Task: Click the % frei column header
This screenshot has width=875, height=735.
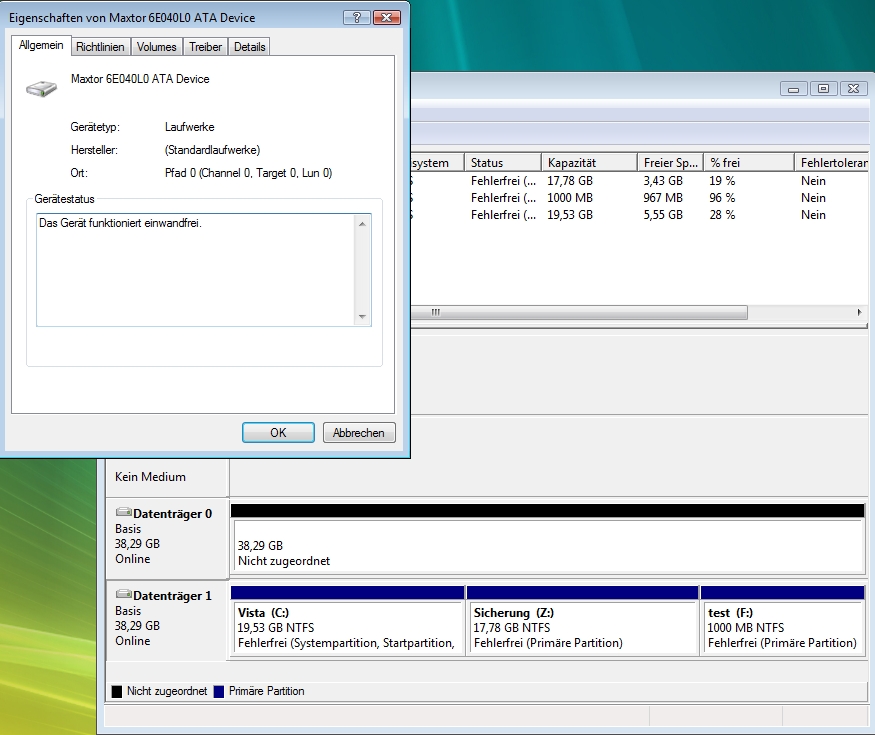Action: pyautogui.click(x=748, y=163)
